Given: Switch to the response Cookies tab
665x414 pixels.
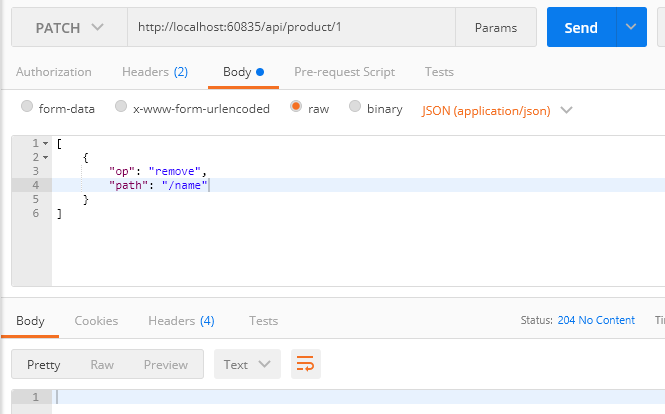Looking at the screenshot, I should click(96, 321).
